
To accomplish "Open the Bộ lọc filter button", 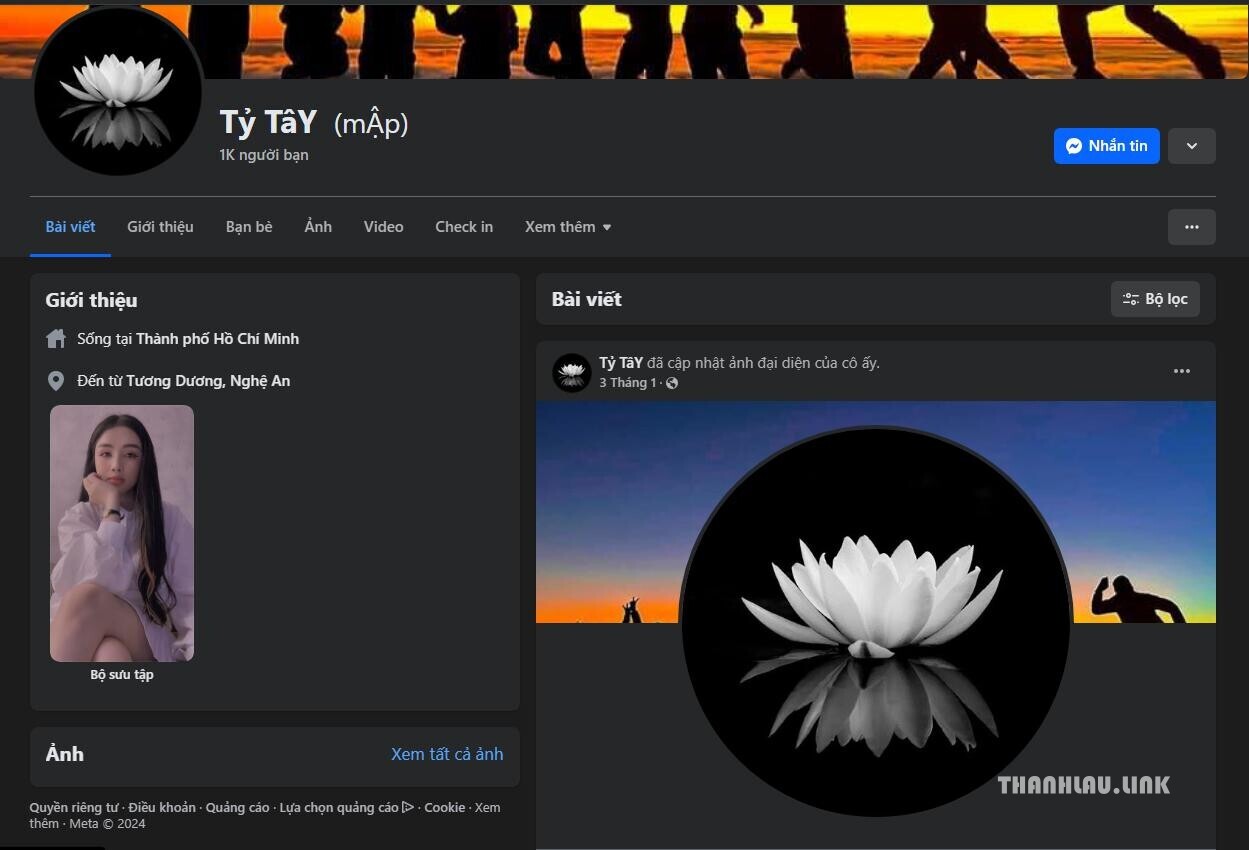I will pos(1155,299).
